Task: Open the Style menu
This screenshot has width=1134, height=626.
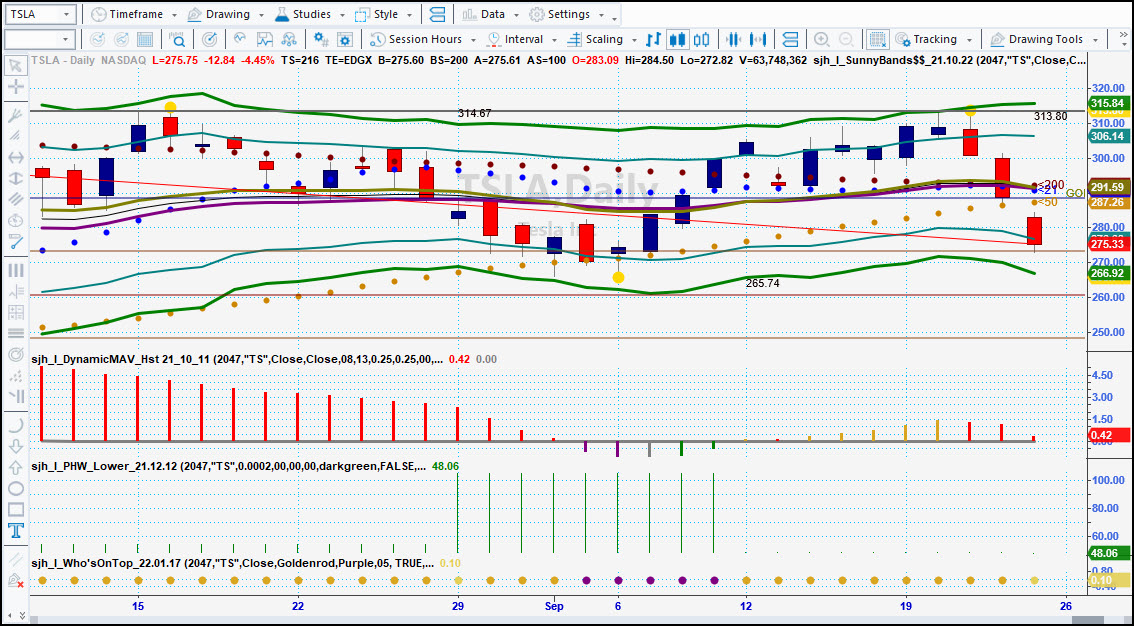Action: coord(383,14)
